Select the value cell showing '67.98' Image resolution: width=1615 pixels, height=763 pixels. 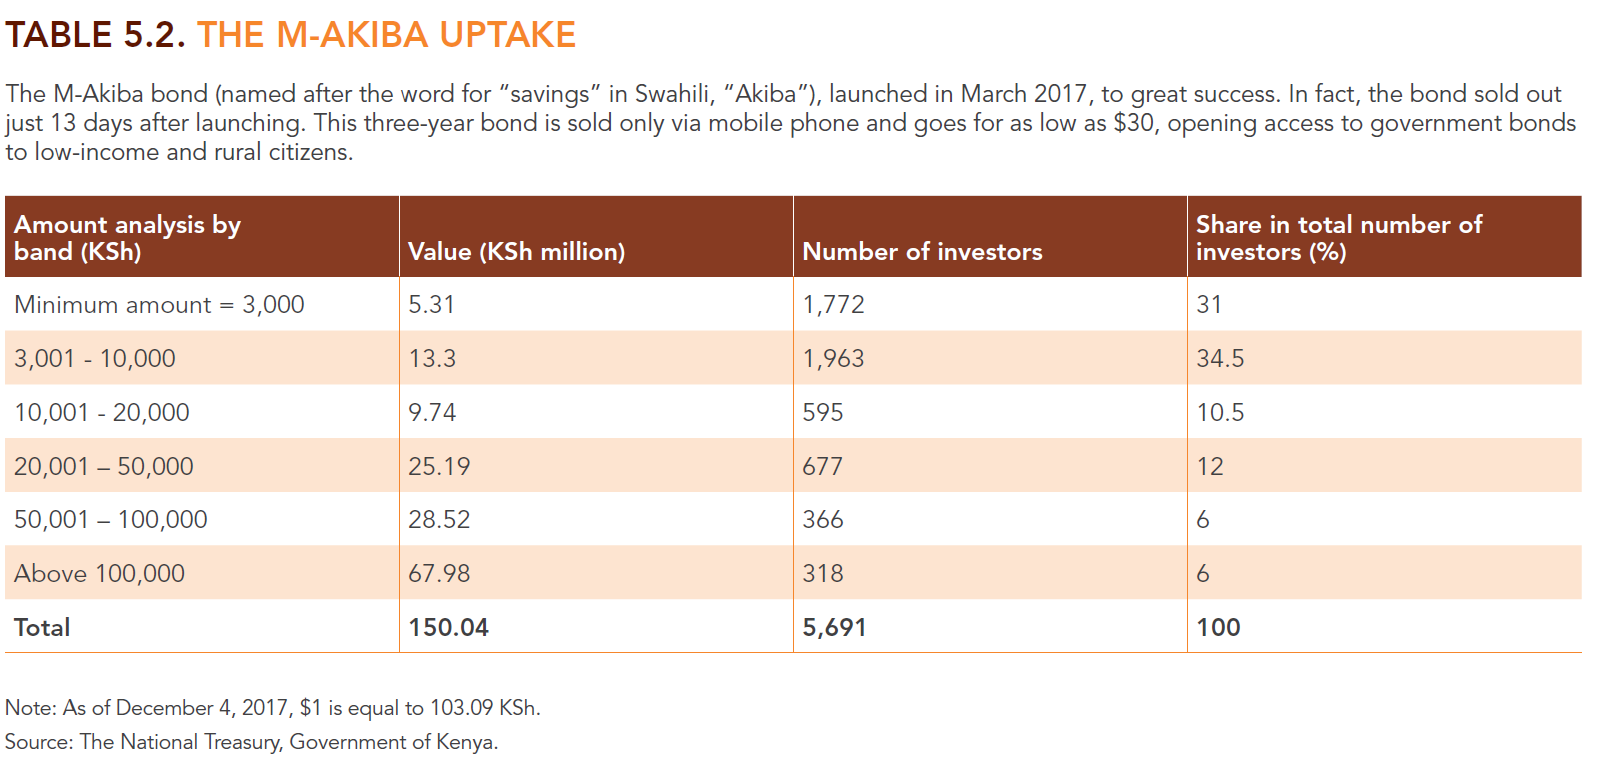(x=439, y=573)
